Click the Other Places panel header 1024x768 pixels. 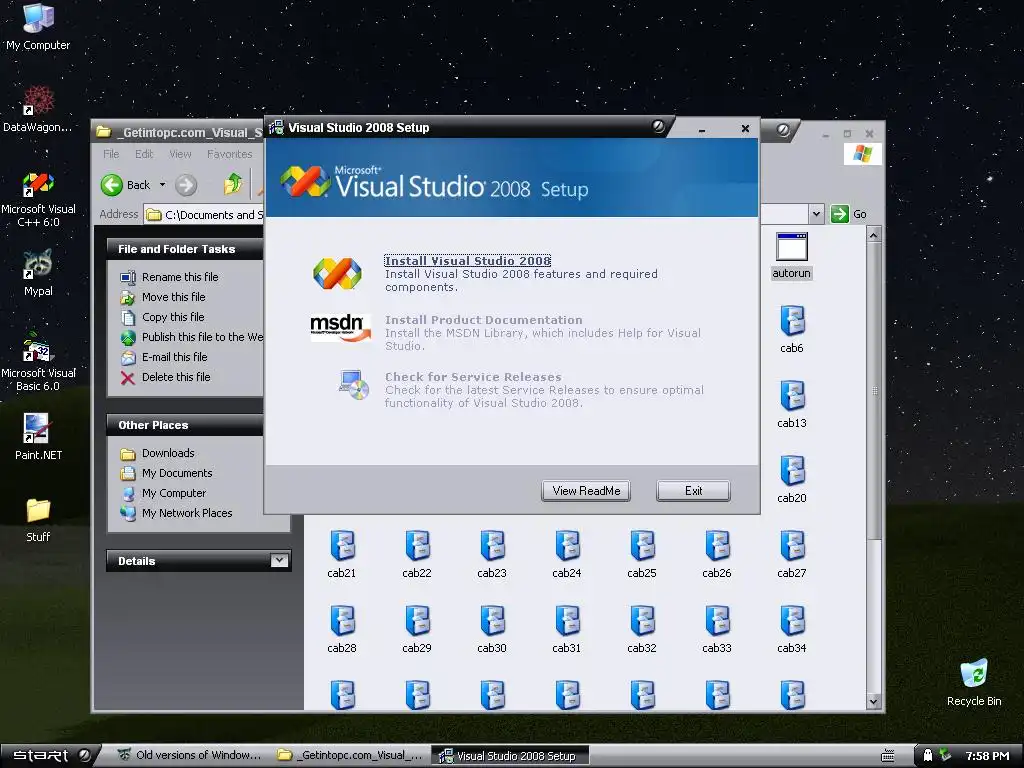pyautogui.click(x=185, y=425)
